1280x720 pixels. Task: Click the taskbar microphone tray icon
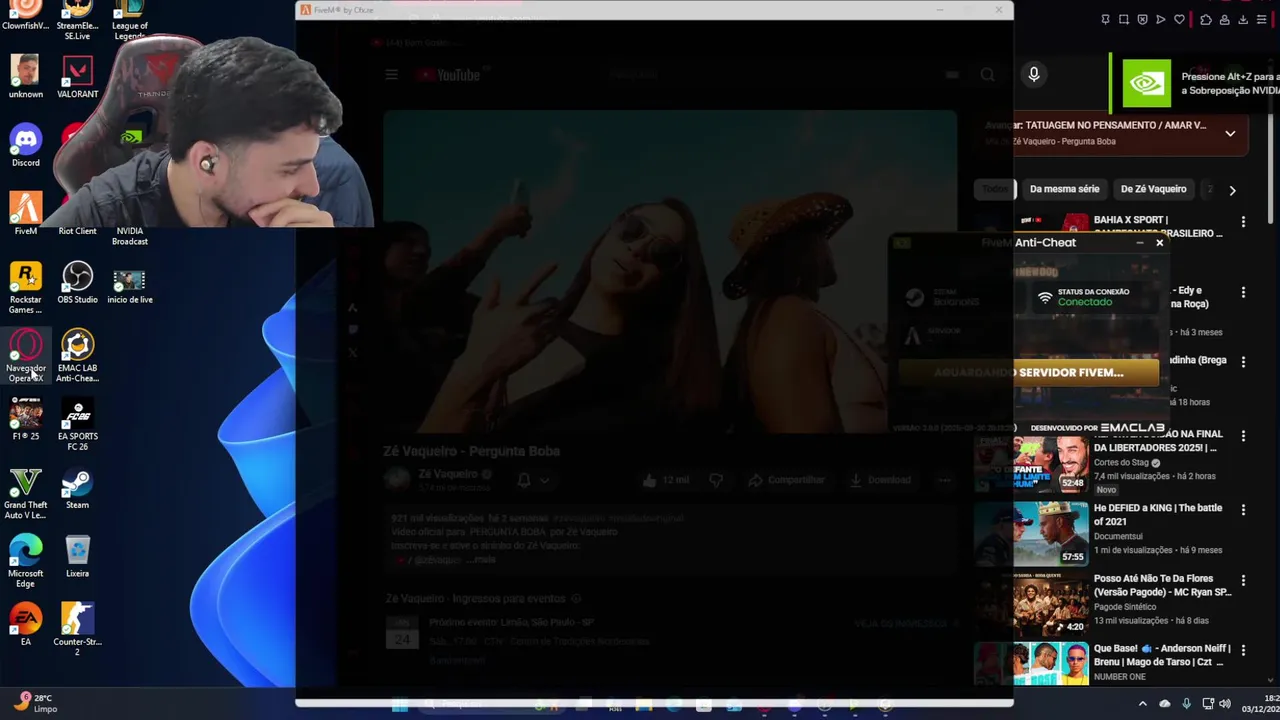[x=1187, y=703]
